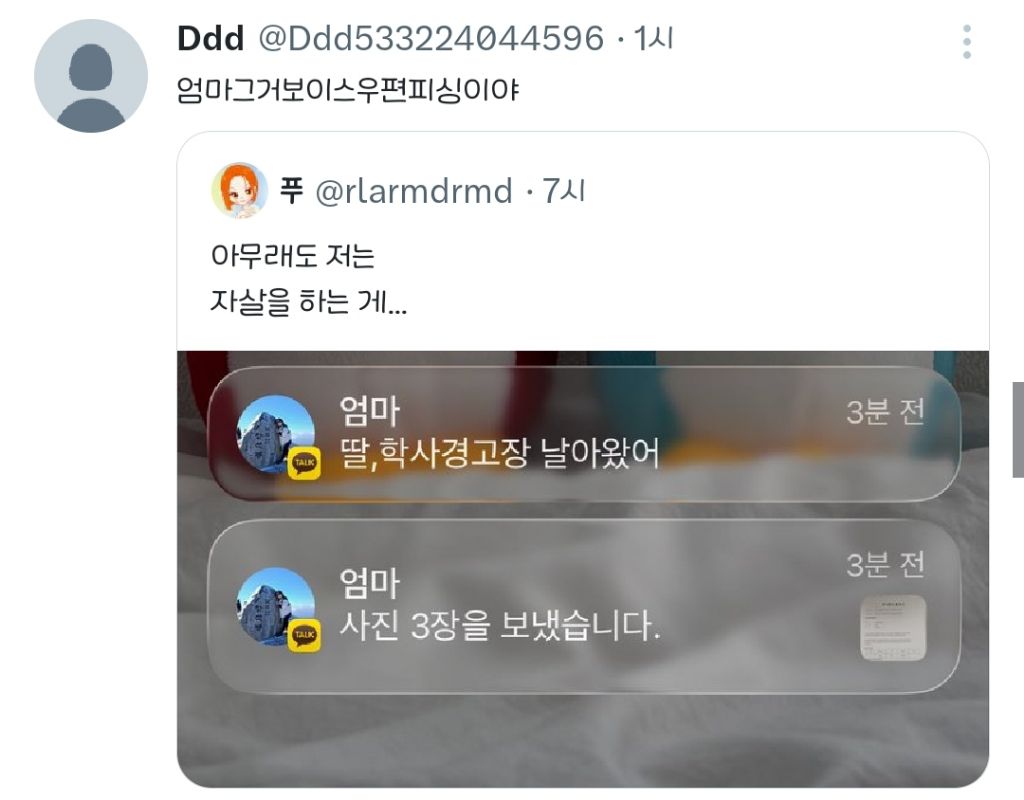Open the 1시 timestamp of the tweet

(x=653, y=39)
